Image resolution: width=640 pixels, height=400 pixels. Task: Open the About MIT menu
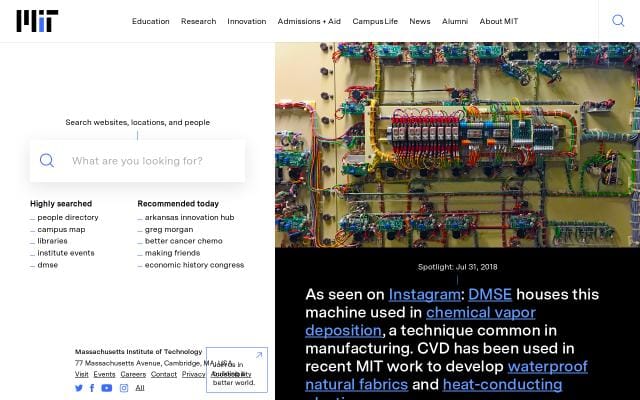point(499,21)
